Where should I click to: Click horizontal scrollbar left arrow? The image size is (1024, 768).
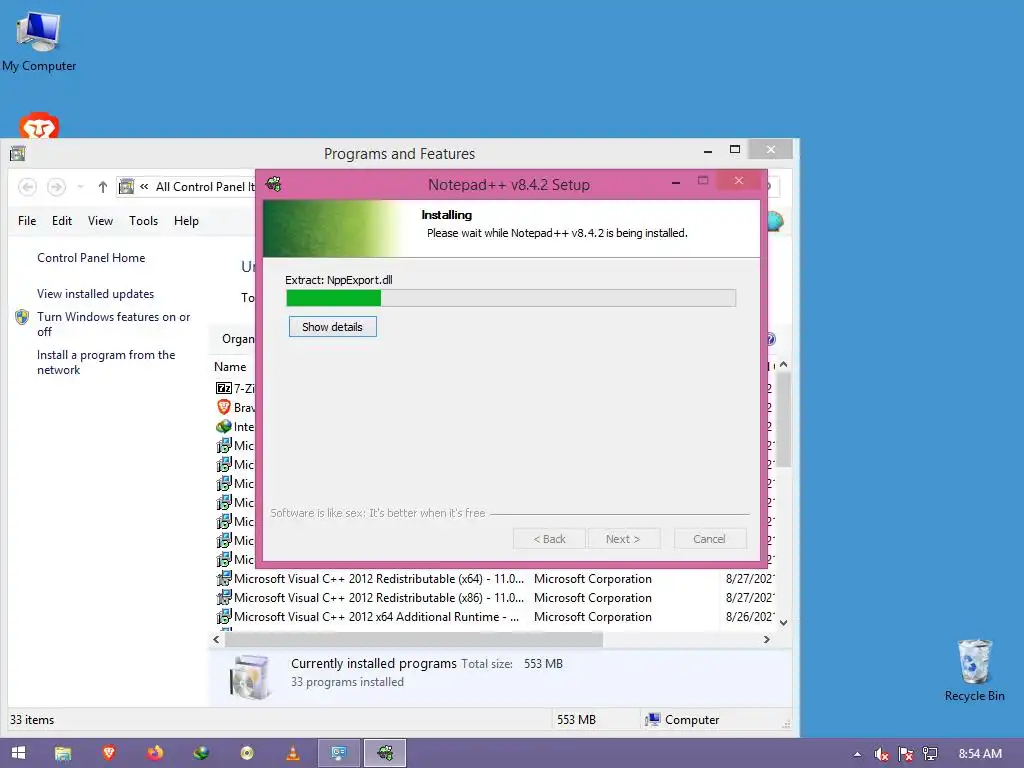pos(216,639)
